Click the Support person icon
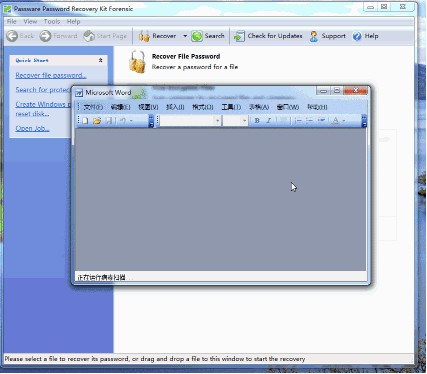This screenshot has width=427, height=374. point(313,36)
